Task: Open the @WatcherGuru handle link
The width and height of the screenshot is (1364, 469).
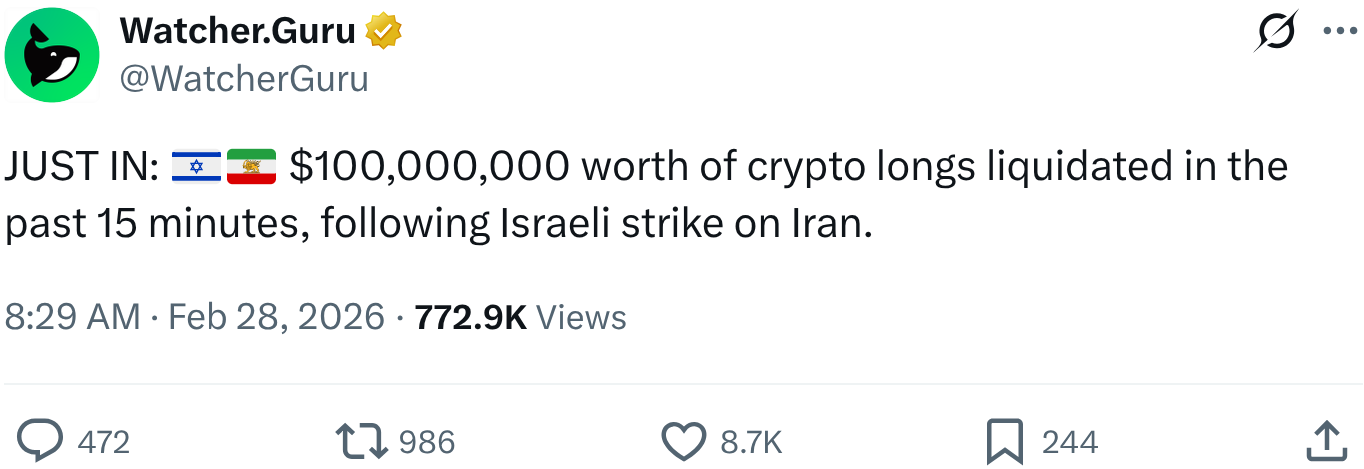Action: tap(244, 79)
